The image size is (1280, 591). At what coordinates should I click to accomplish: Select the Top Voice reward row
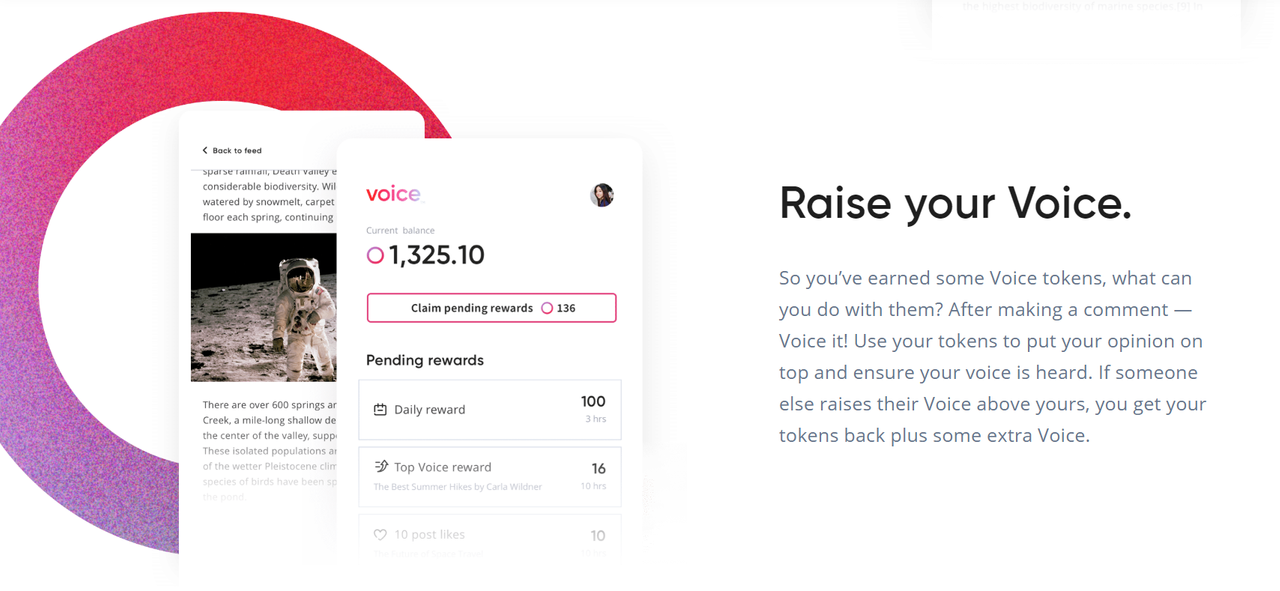(x=490, y=477)
